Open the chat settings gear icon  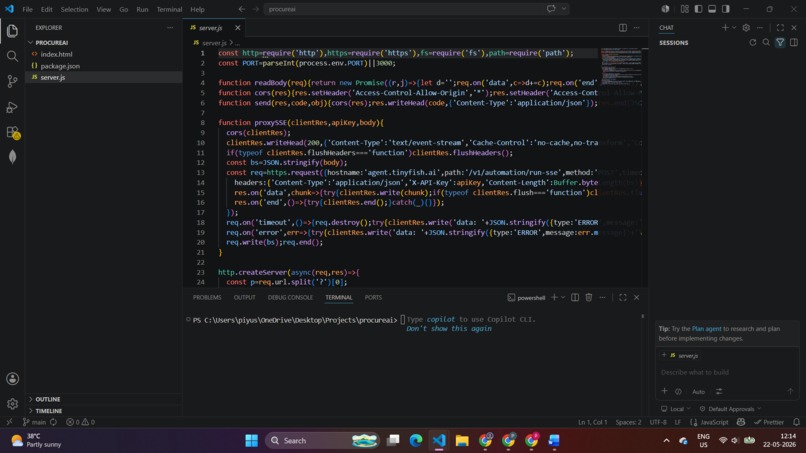746,28
